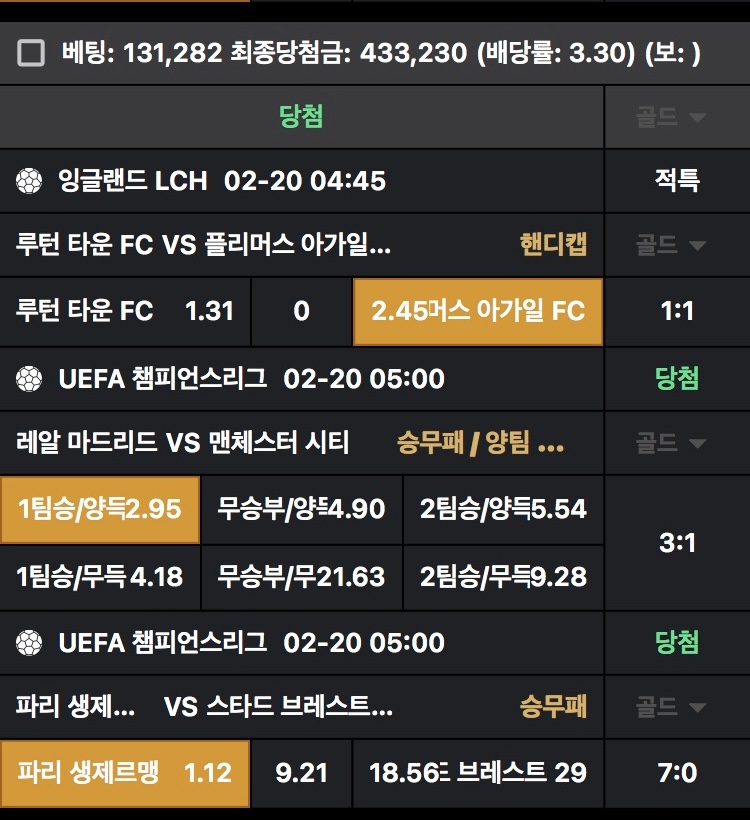This screenshot has width=750, height=820.
Task: Select 18.56 브레스트 29 away odds
Action: tap(478, 773)
